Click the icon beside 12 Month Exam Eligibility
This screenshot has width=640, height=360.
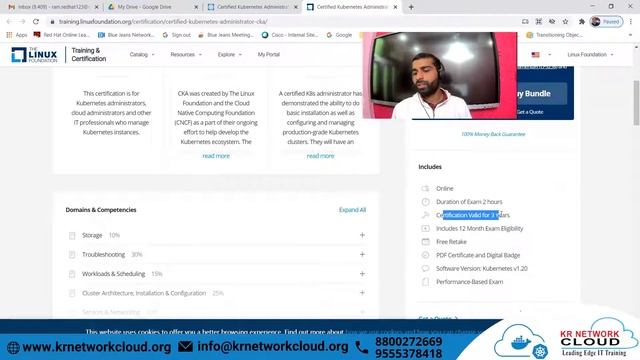(x=425, y=229)
